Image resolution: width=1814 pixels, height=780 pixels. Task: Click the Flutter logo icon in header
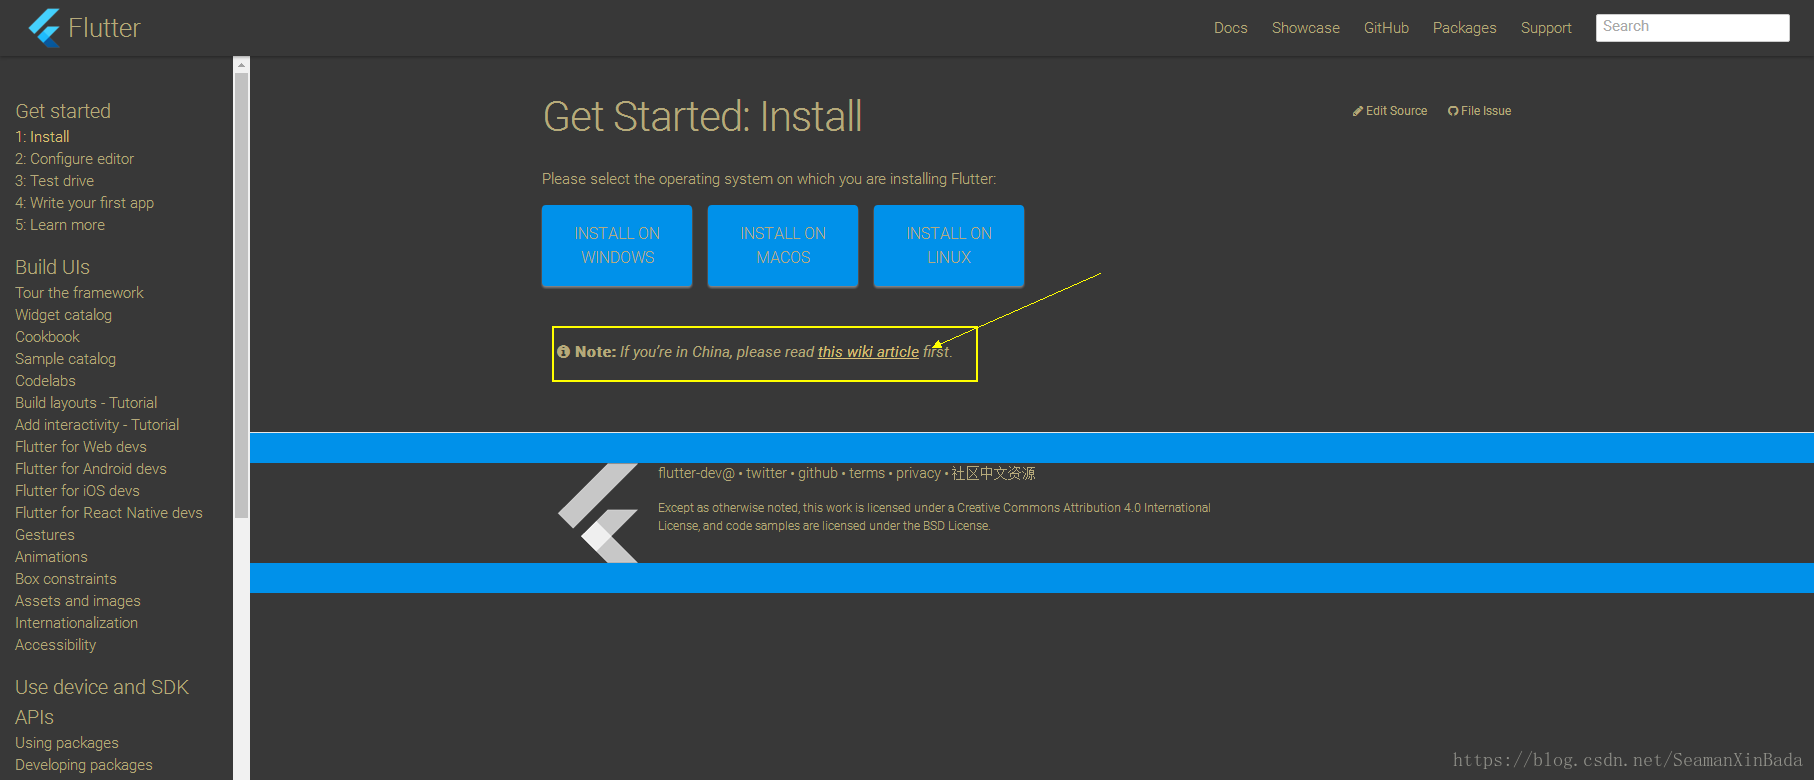[45, 27]
